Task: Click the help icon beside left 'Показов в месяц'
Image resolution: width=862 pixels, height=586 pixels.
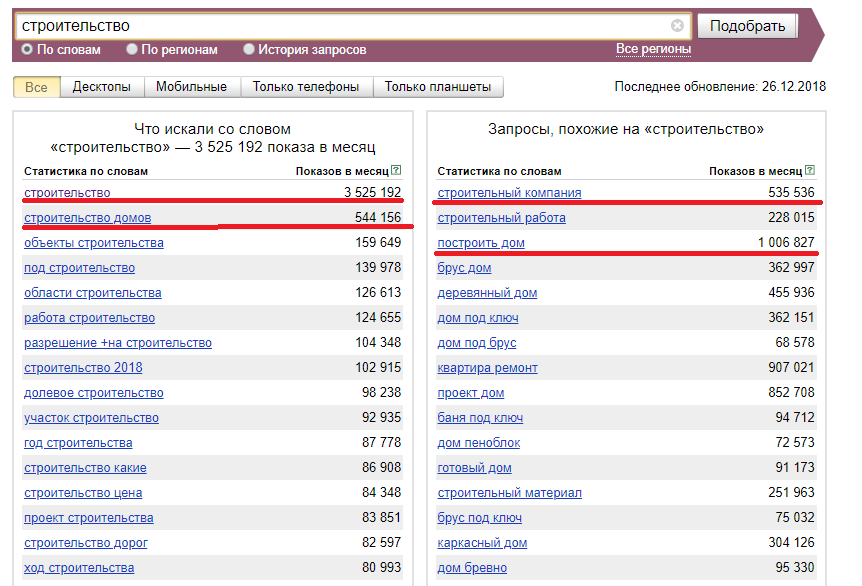Action: (397, 171)
